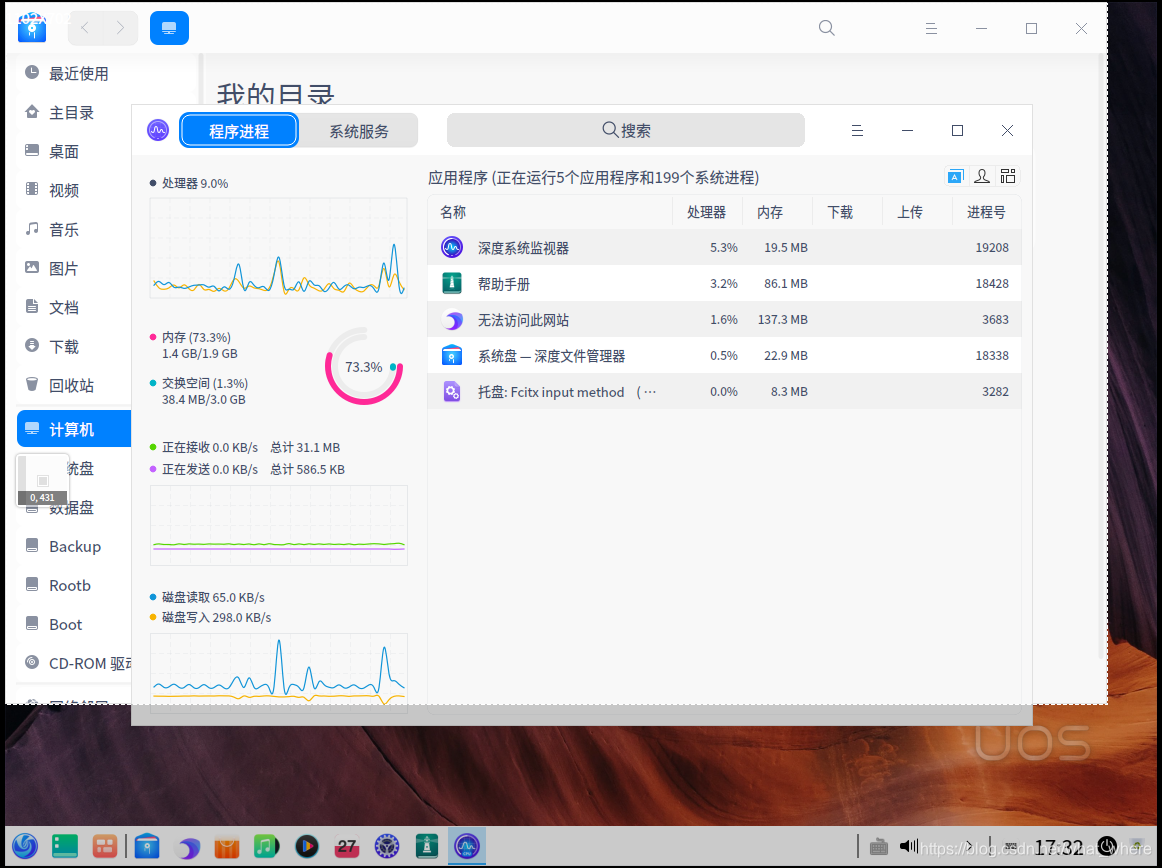Select 计算机 in the sidebar
The height and width of the screenshot is (868, 1162).
pos(74,428)
